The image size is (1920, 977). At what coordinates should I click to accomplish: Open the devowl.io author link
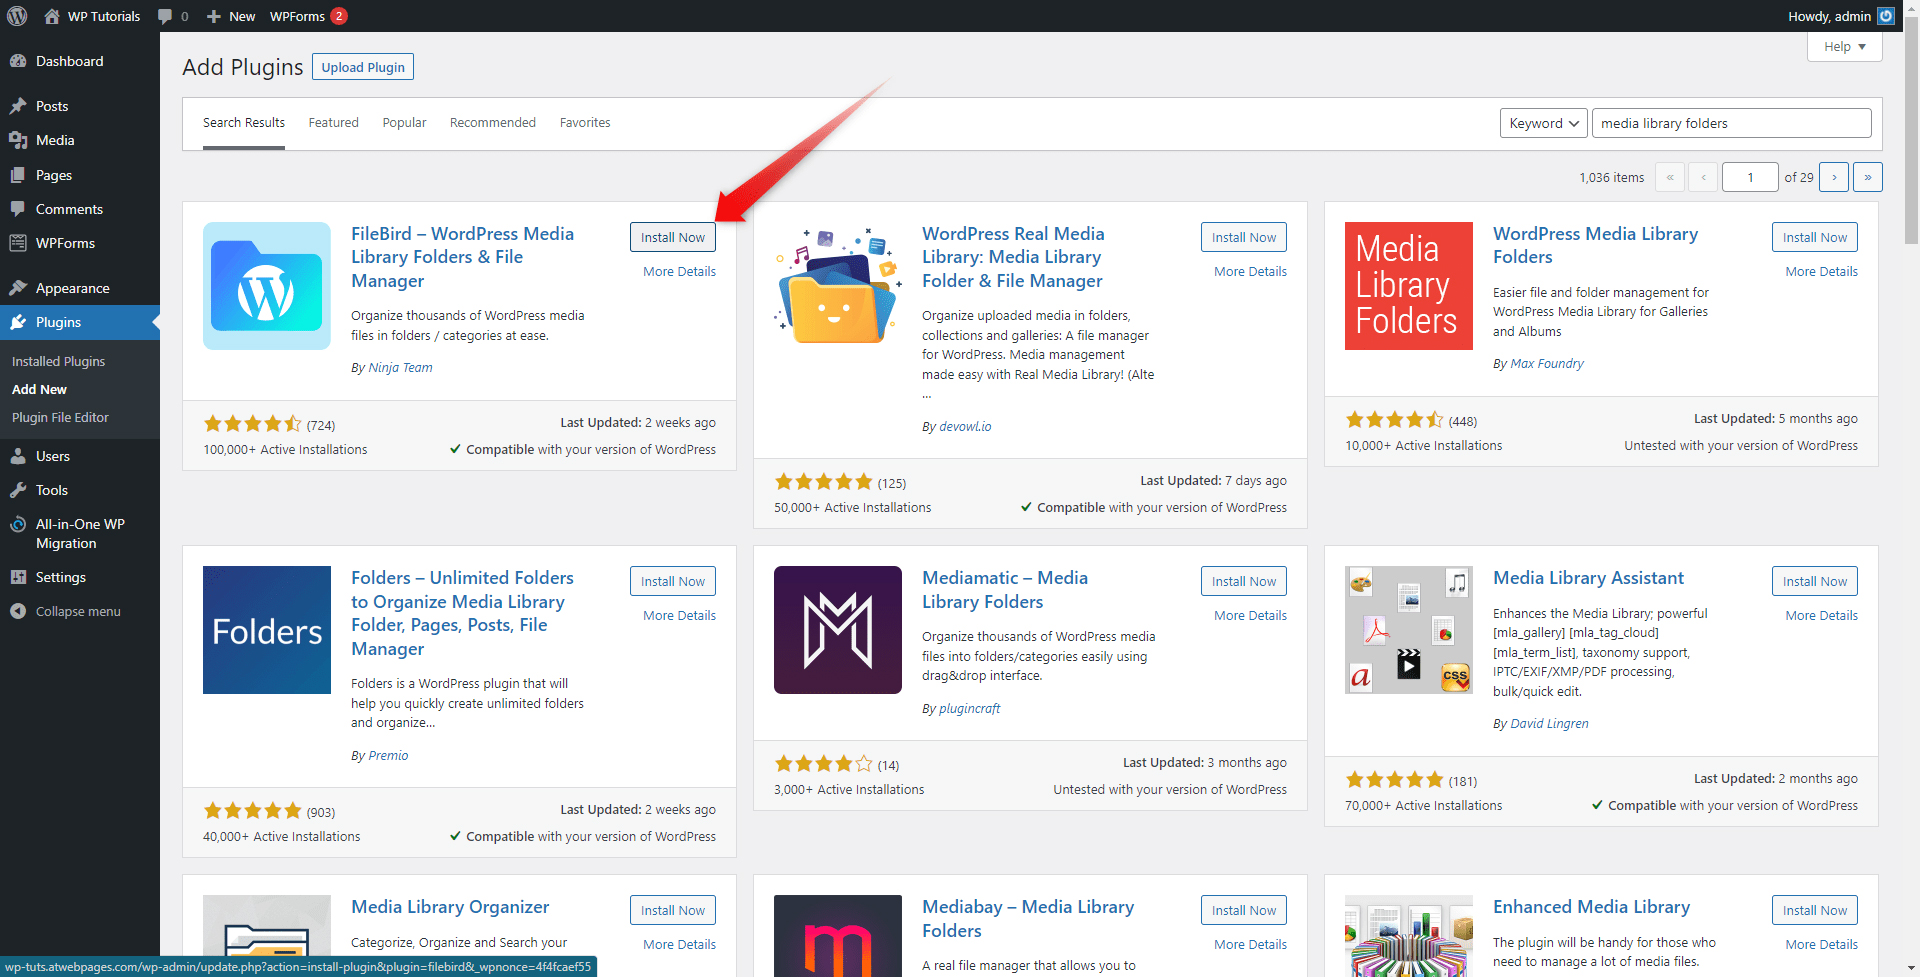click(x=965, y=427)
